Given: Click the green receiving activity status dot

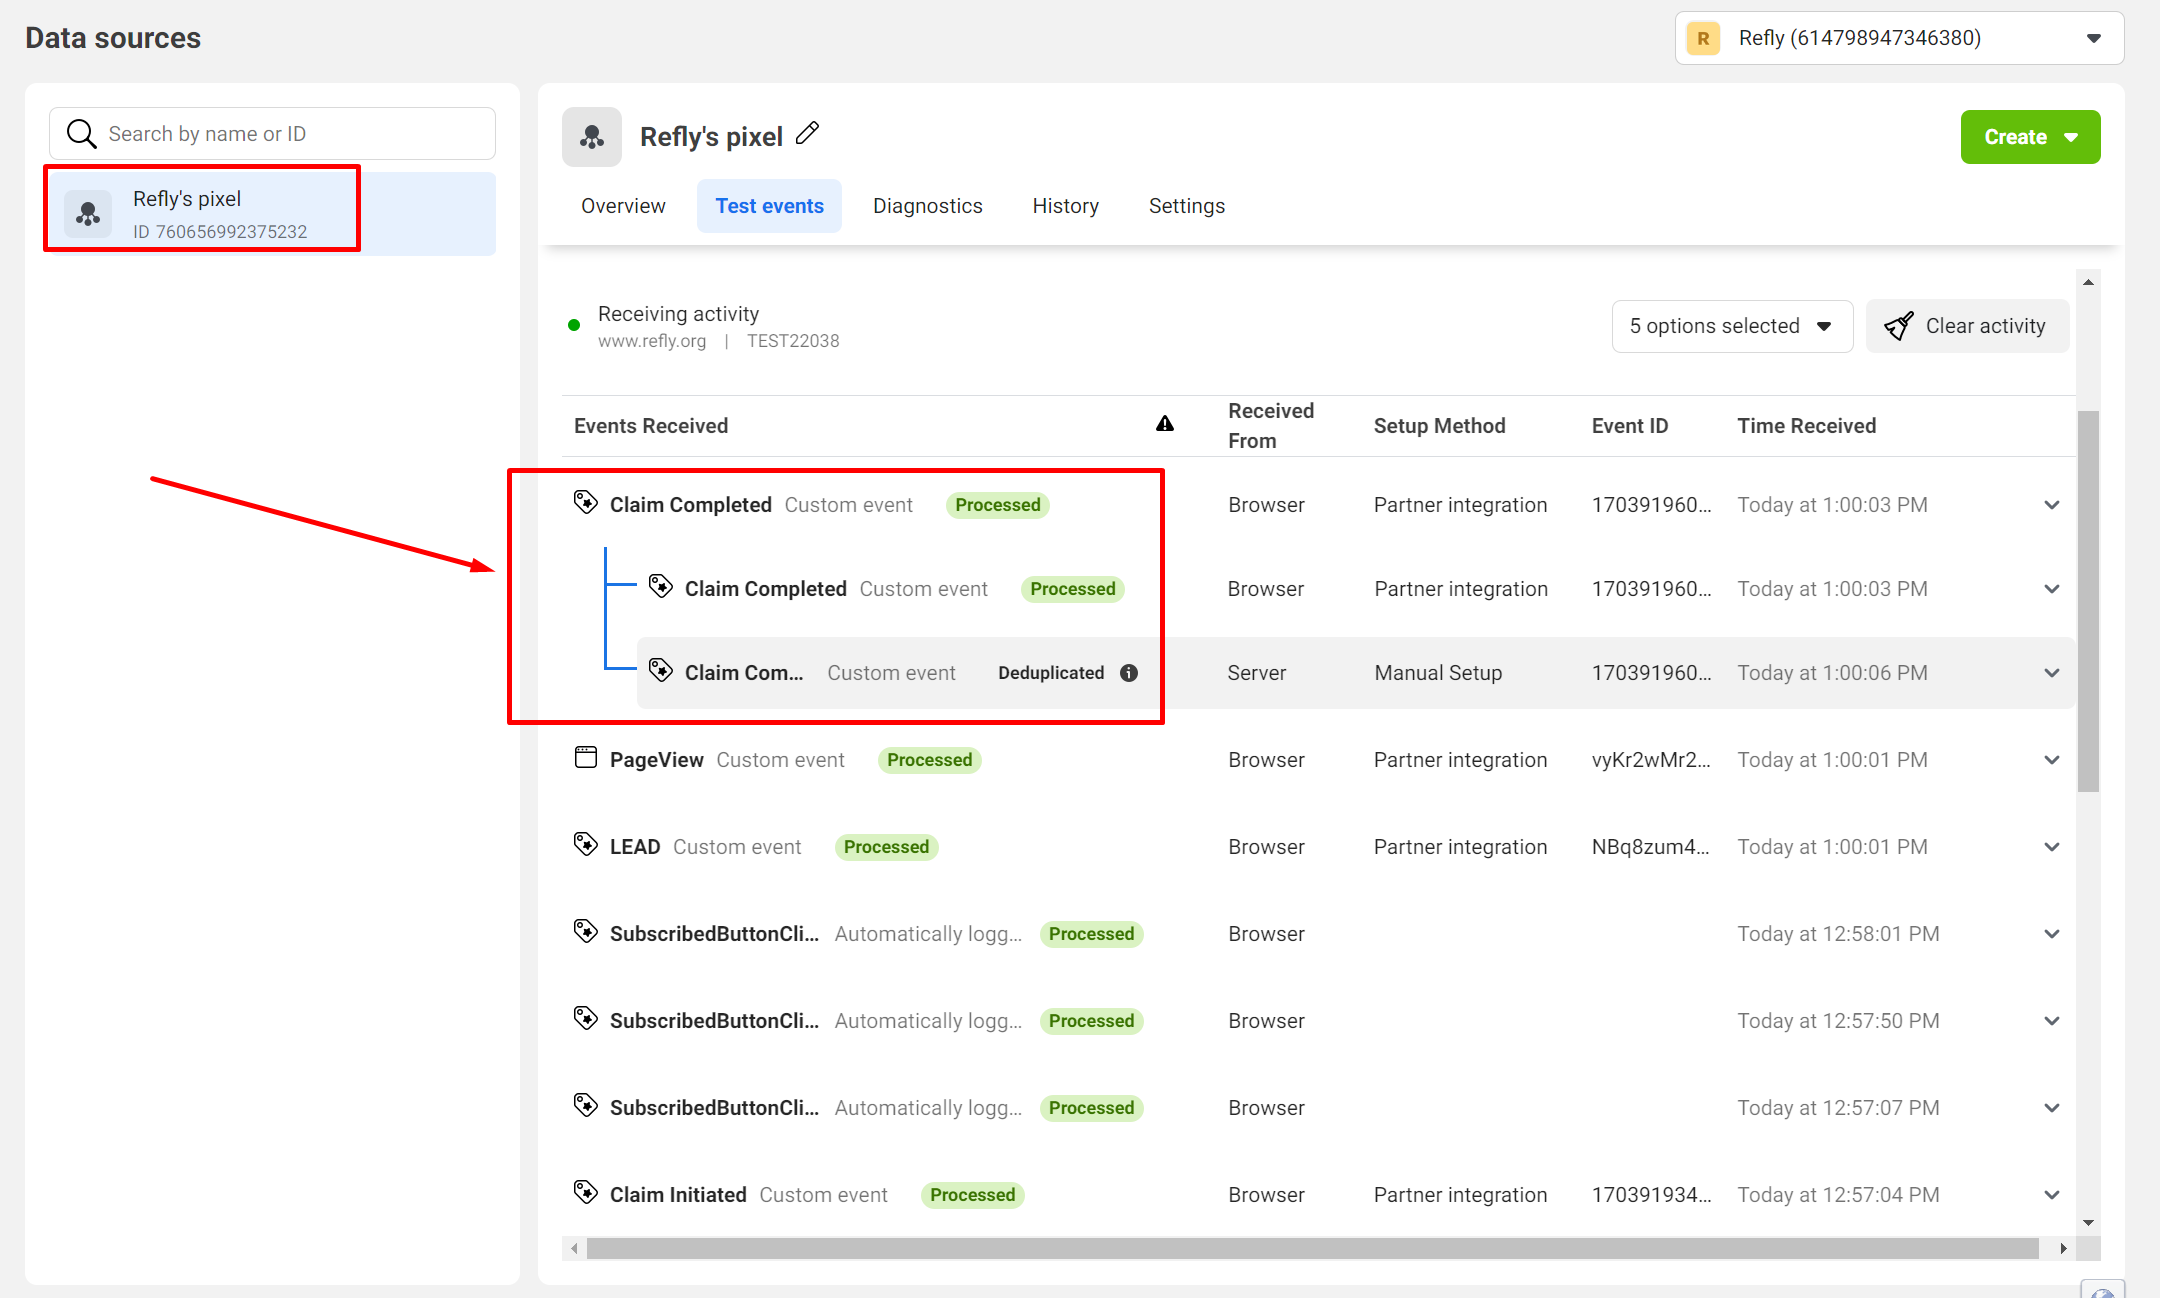Looking at the screenshot, I should [x=574, y=325].
